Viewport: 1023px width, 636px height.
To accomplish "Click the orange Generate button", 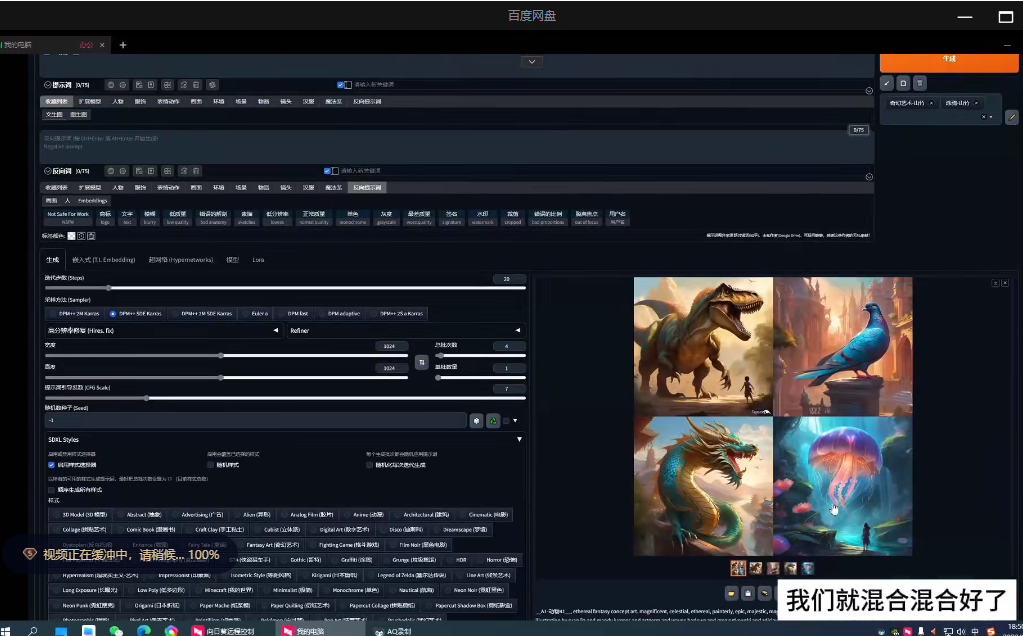I will [x=949, y=62].
